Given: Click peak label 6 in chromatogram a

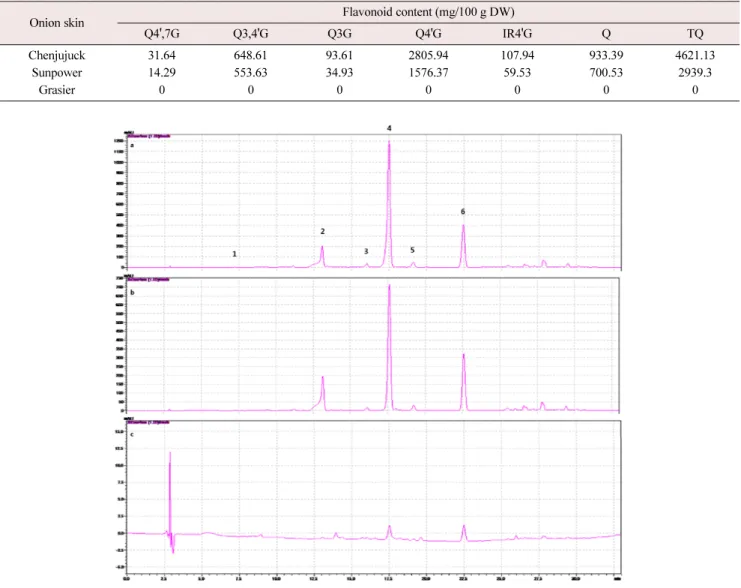Looking at the screenshot, I should [463, 211].
